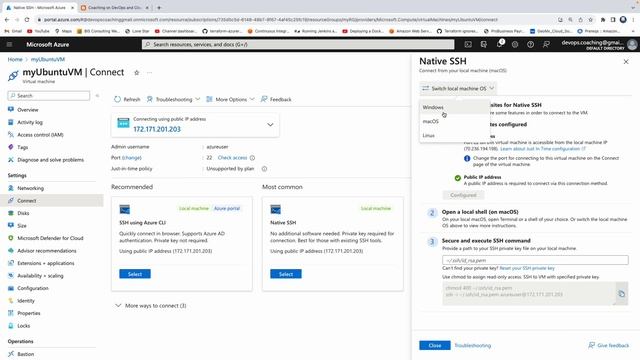Open Locks in the sidebar
The height and width of the screenshot is (360, 640).
pos(23,326)
